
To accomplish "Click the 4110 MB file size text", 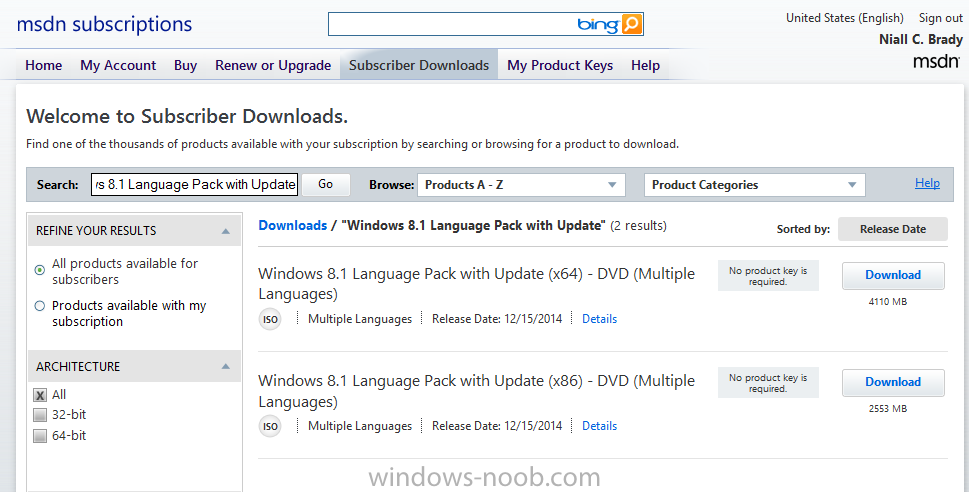I will 887,302.
